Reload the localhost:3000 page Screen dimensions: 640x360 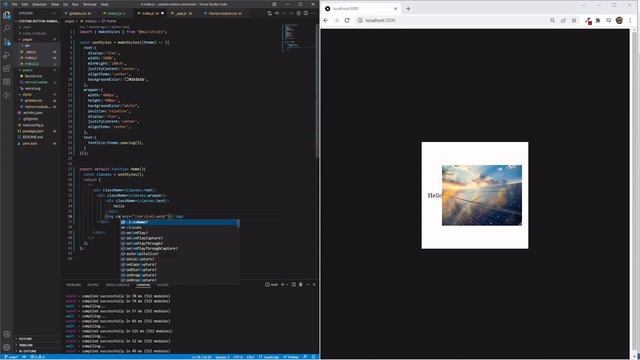(x=347, y=20)
